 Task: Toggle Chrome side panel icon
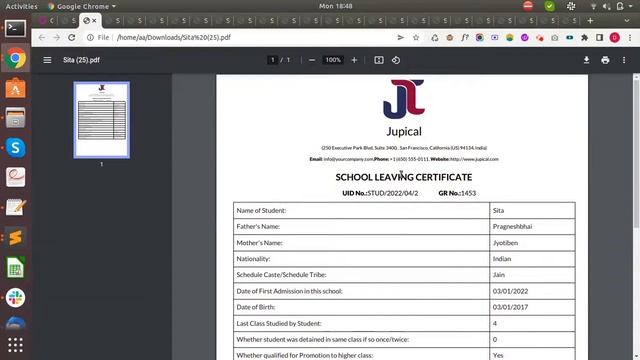[x=599, y=38]
